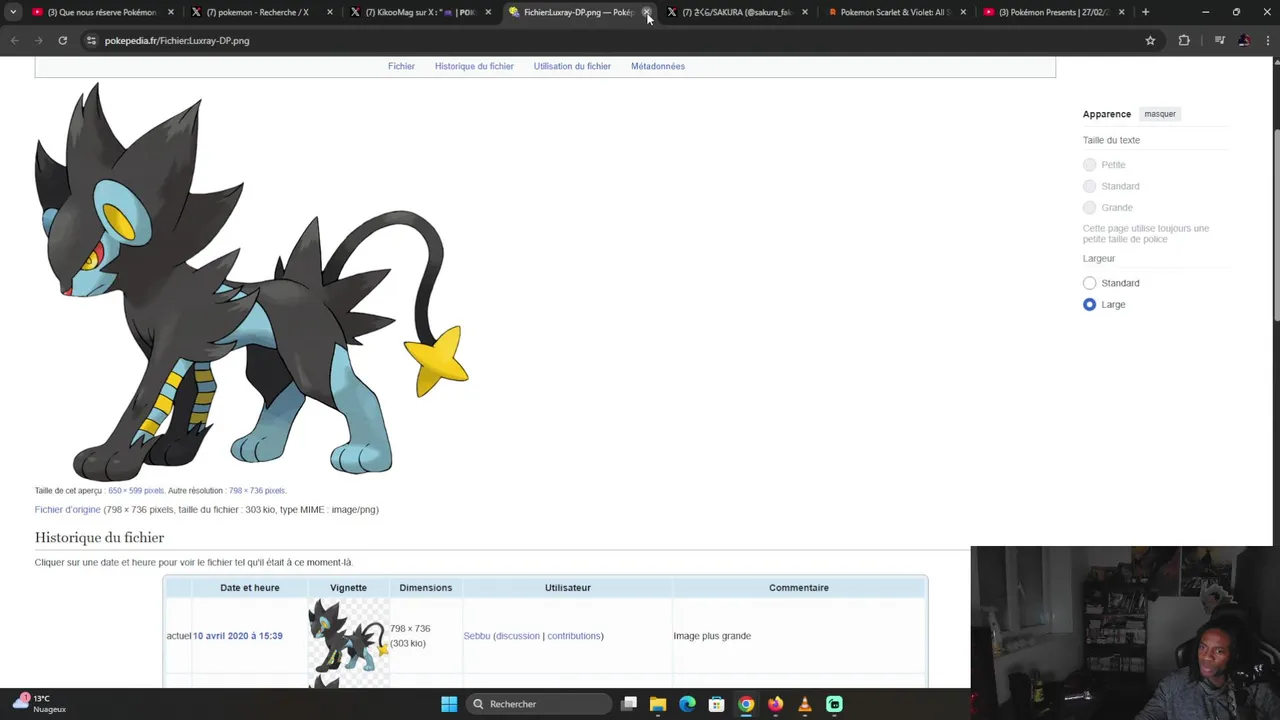
Task: Close the Fichier:Luxray-DP.png tab
Action: point(647,12)
